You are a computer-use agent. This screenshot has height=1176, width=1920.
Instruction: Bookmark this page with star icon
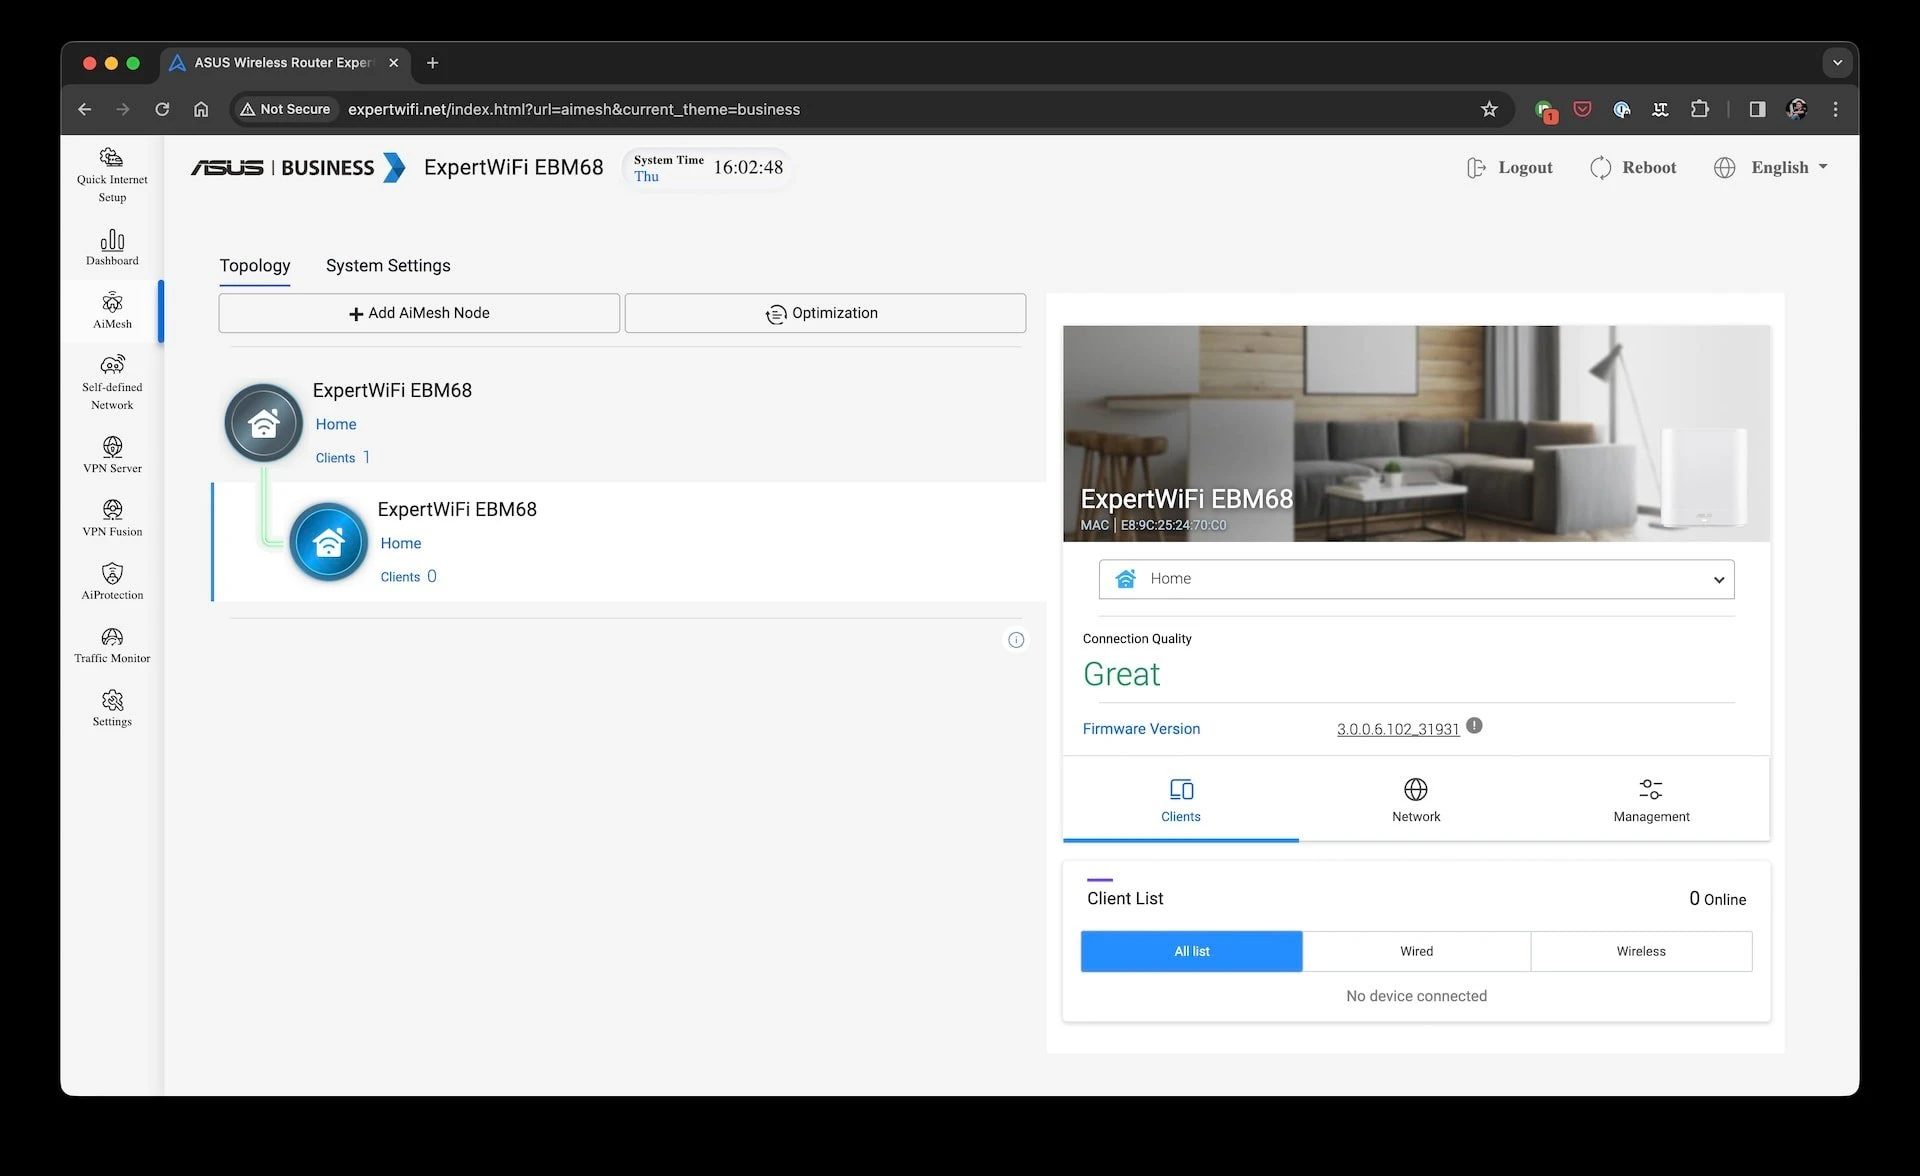coord(1489,109)
